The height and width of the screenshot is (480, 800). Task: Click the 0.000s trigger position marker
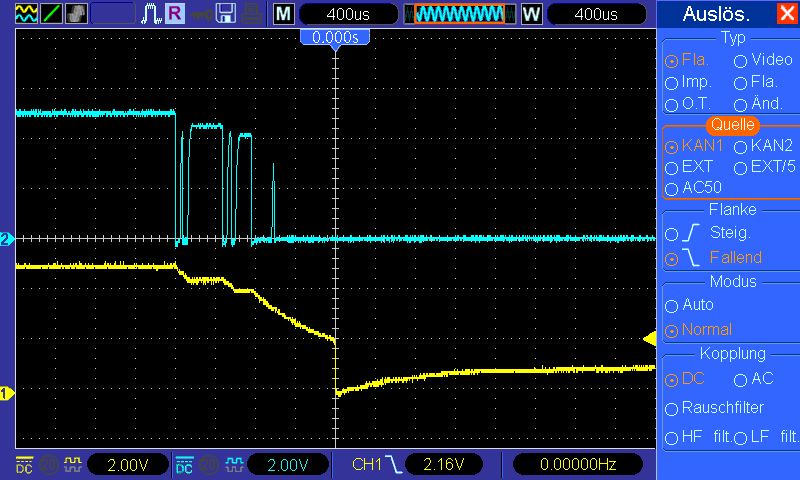tap(335, 37)
